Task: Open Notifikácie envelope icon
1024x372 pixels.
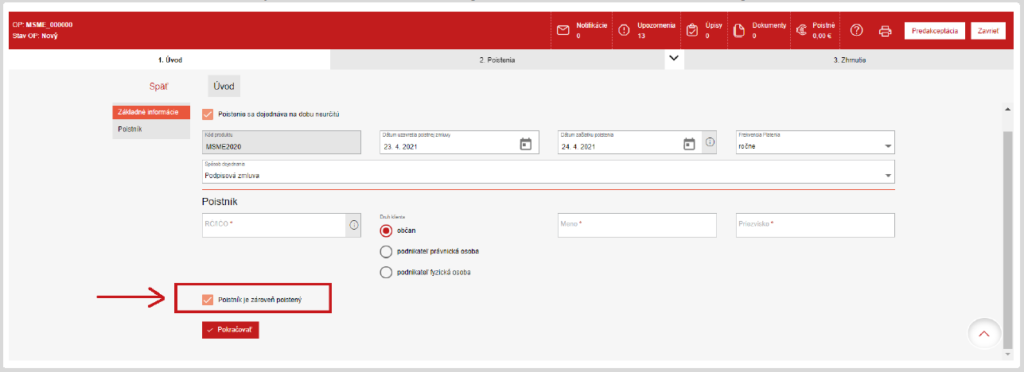Action: pos(563,30)
